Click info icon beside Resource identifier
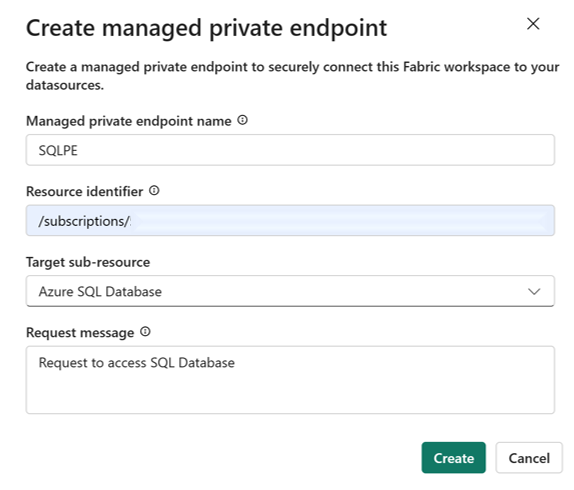The width and height of the screenshot is (574, 490). tap(154, 191)
